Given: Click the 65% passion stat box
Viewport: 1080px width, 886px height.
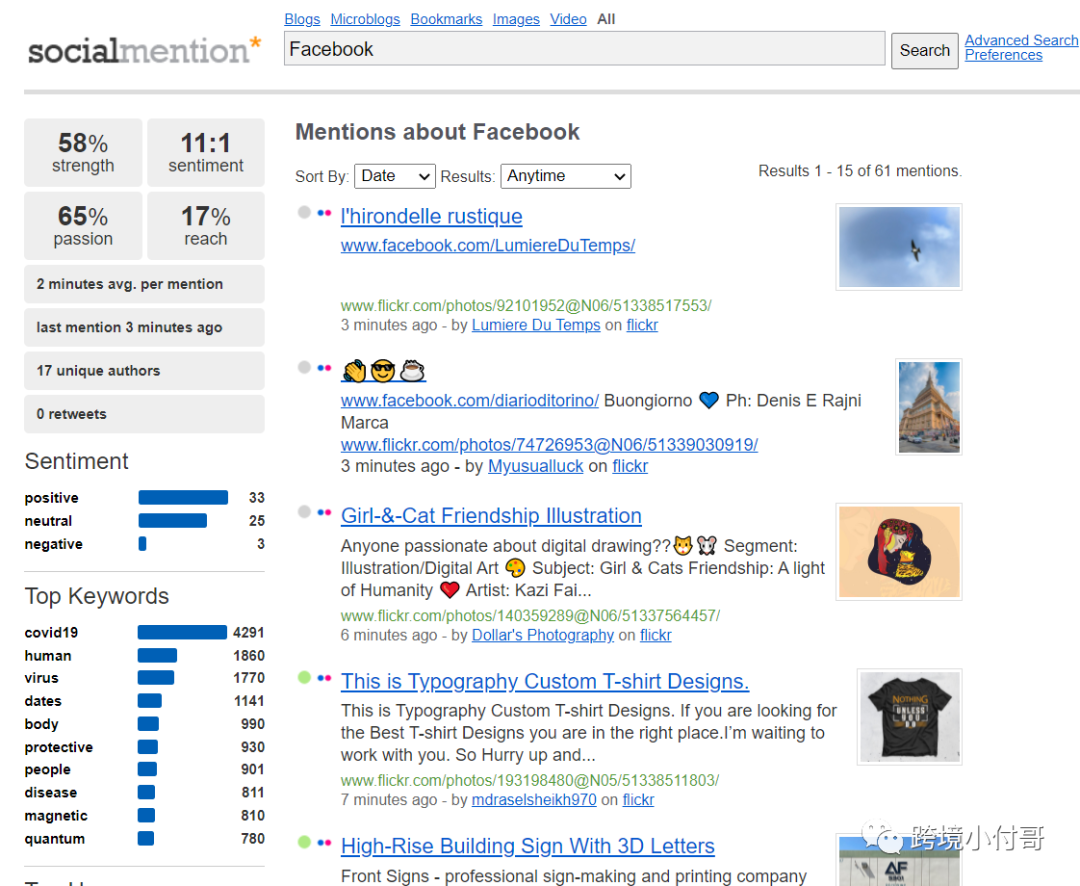Looking at the screenshot, I should point(83,226).
